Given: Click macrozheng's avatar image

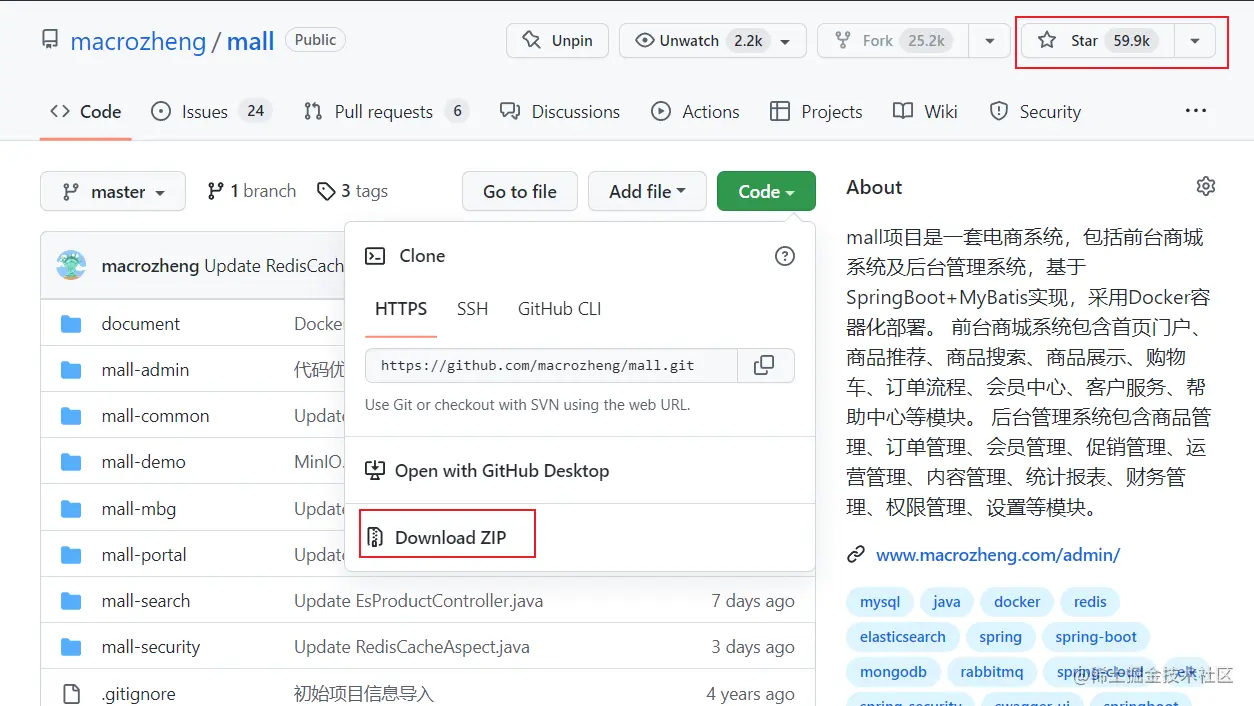Looking at the screenshot, I should click(71, 265).
